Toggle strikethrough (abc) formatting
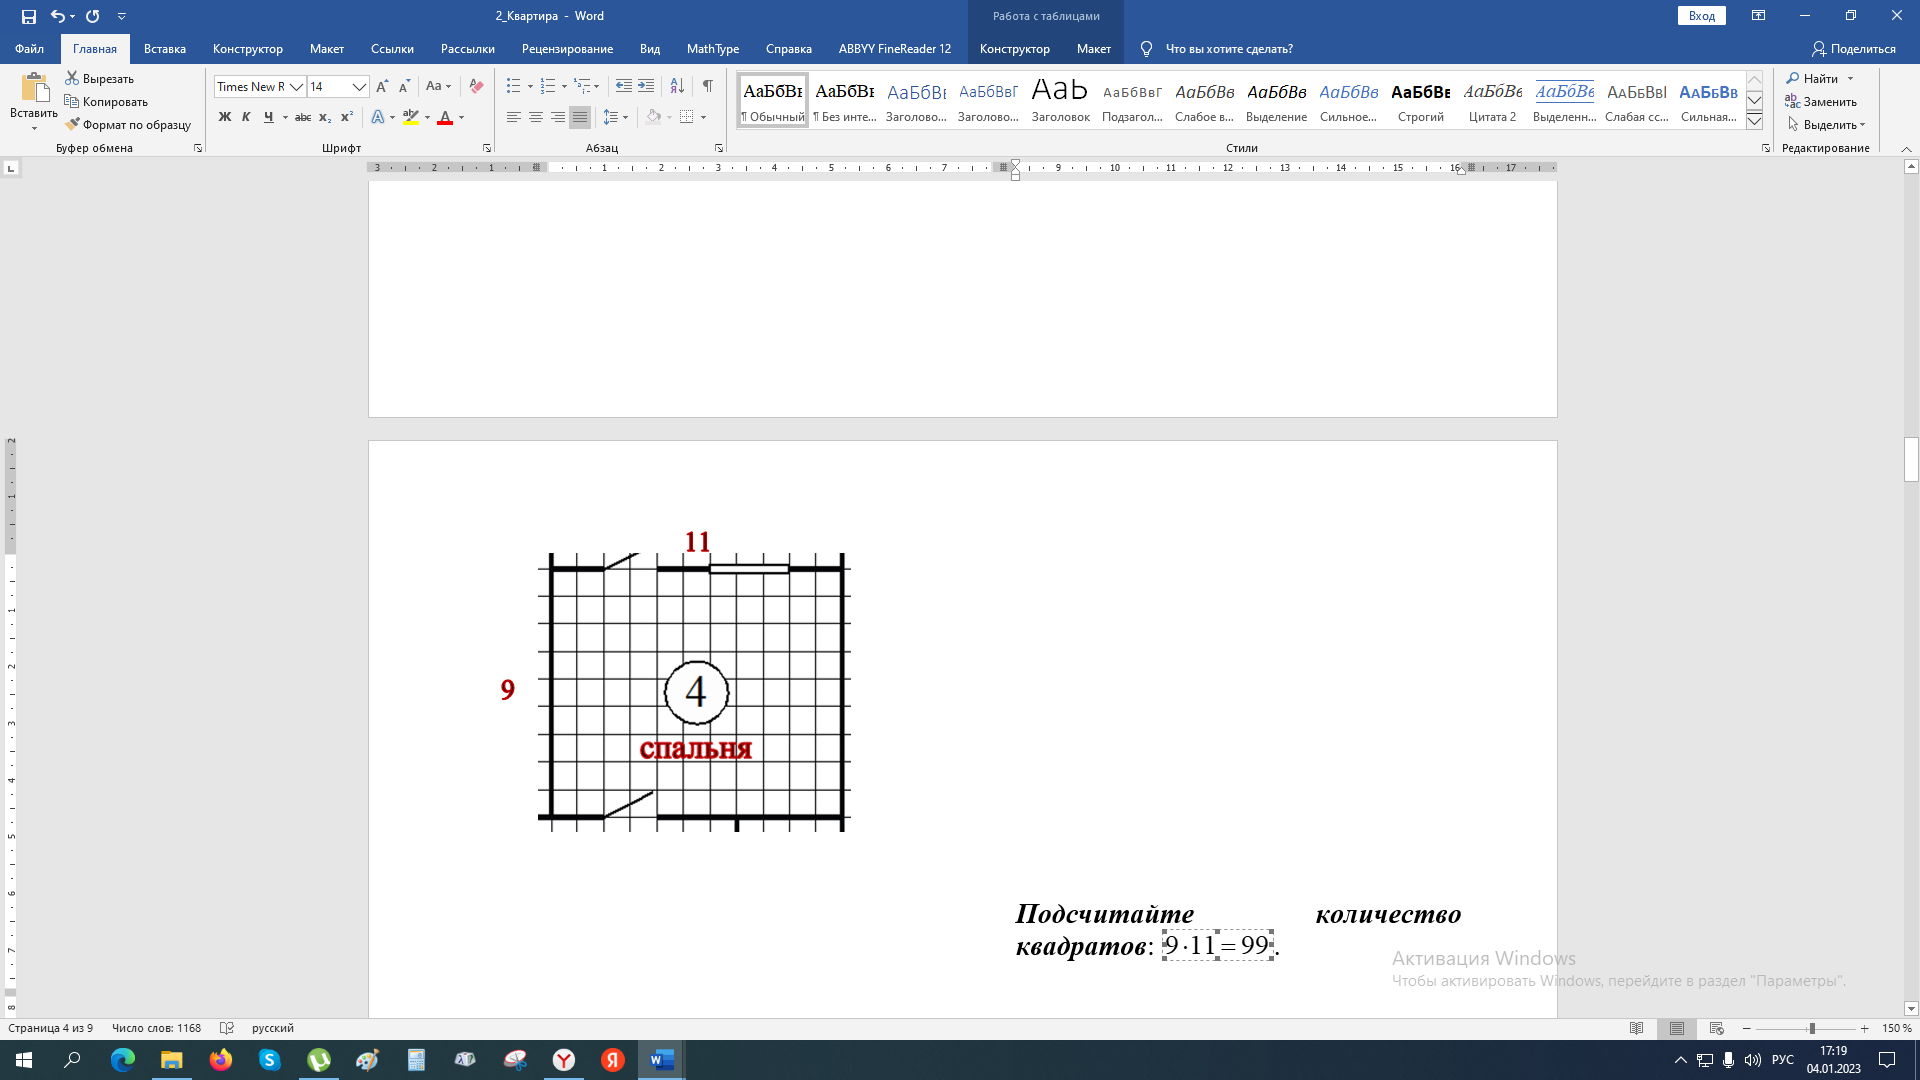The height and width of the screenshot is (1080, 1920). point(303,117)
